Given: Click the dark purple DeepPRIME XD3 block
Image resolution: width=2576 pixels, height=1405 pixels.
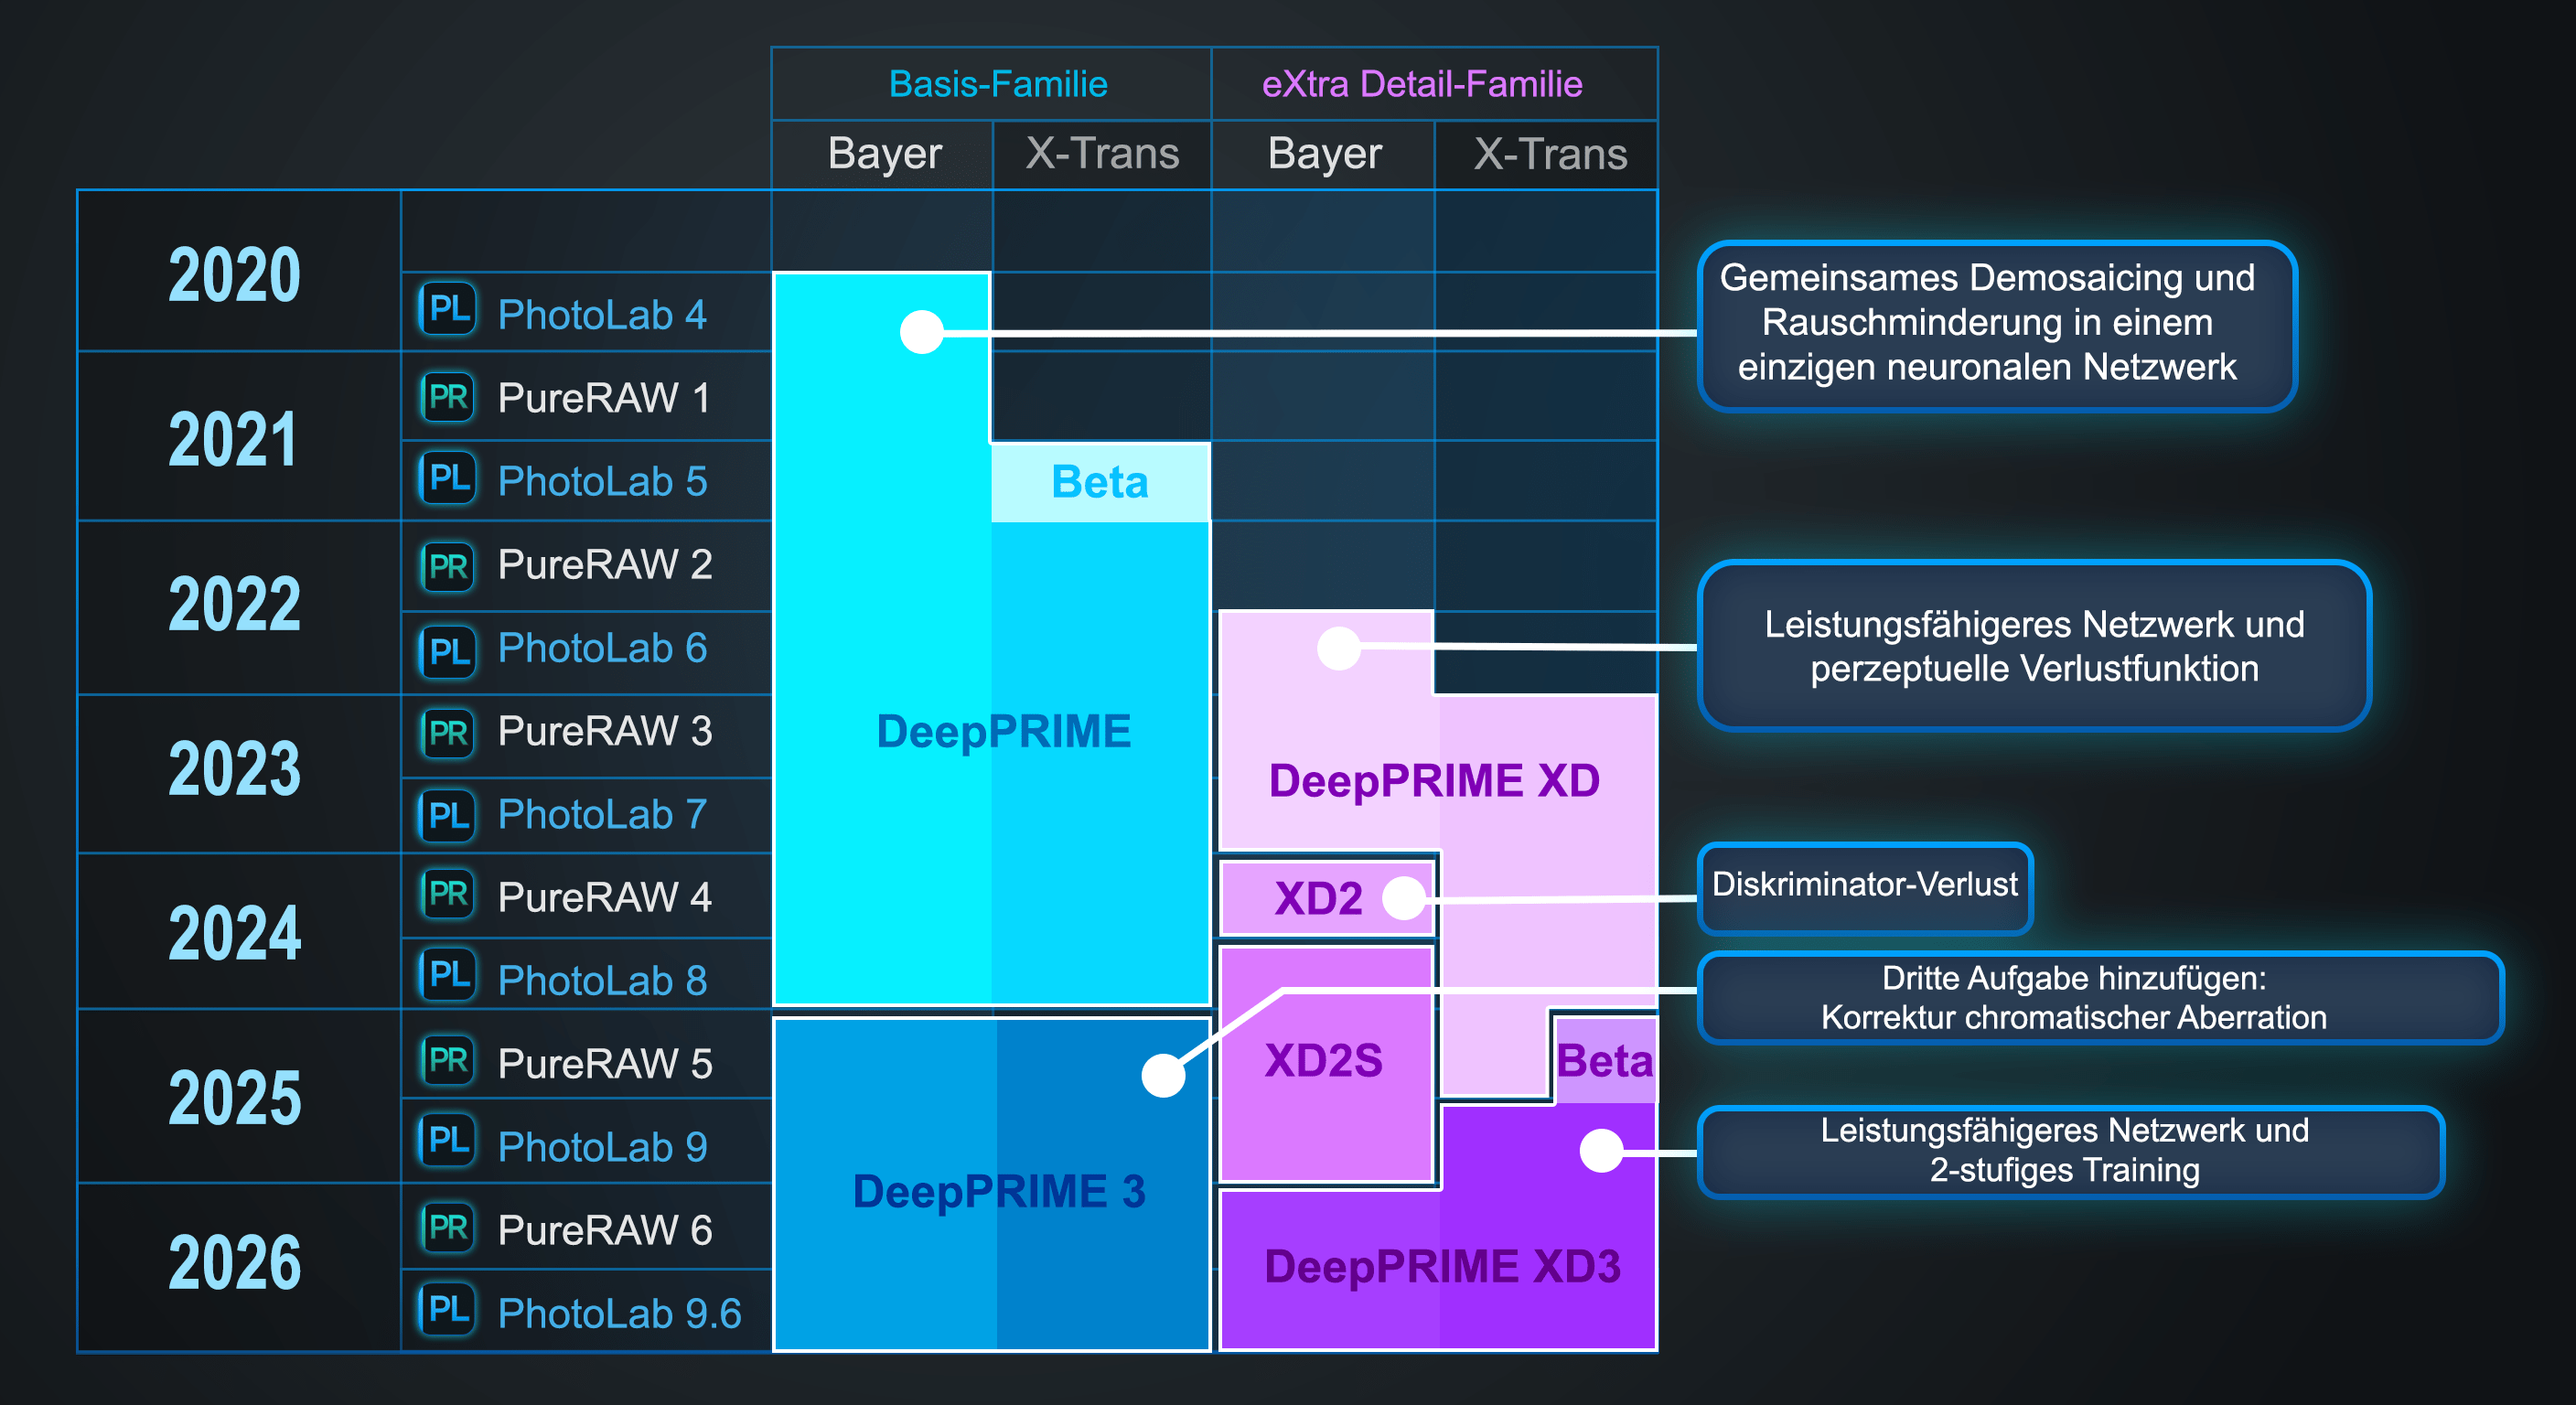Looking at the screenshot, I should click(x=1441, y=1266).
